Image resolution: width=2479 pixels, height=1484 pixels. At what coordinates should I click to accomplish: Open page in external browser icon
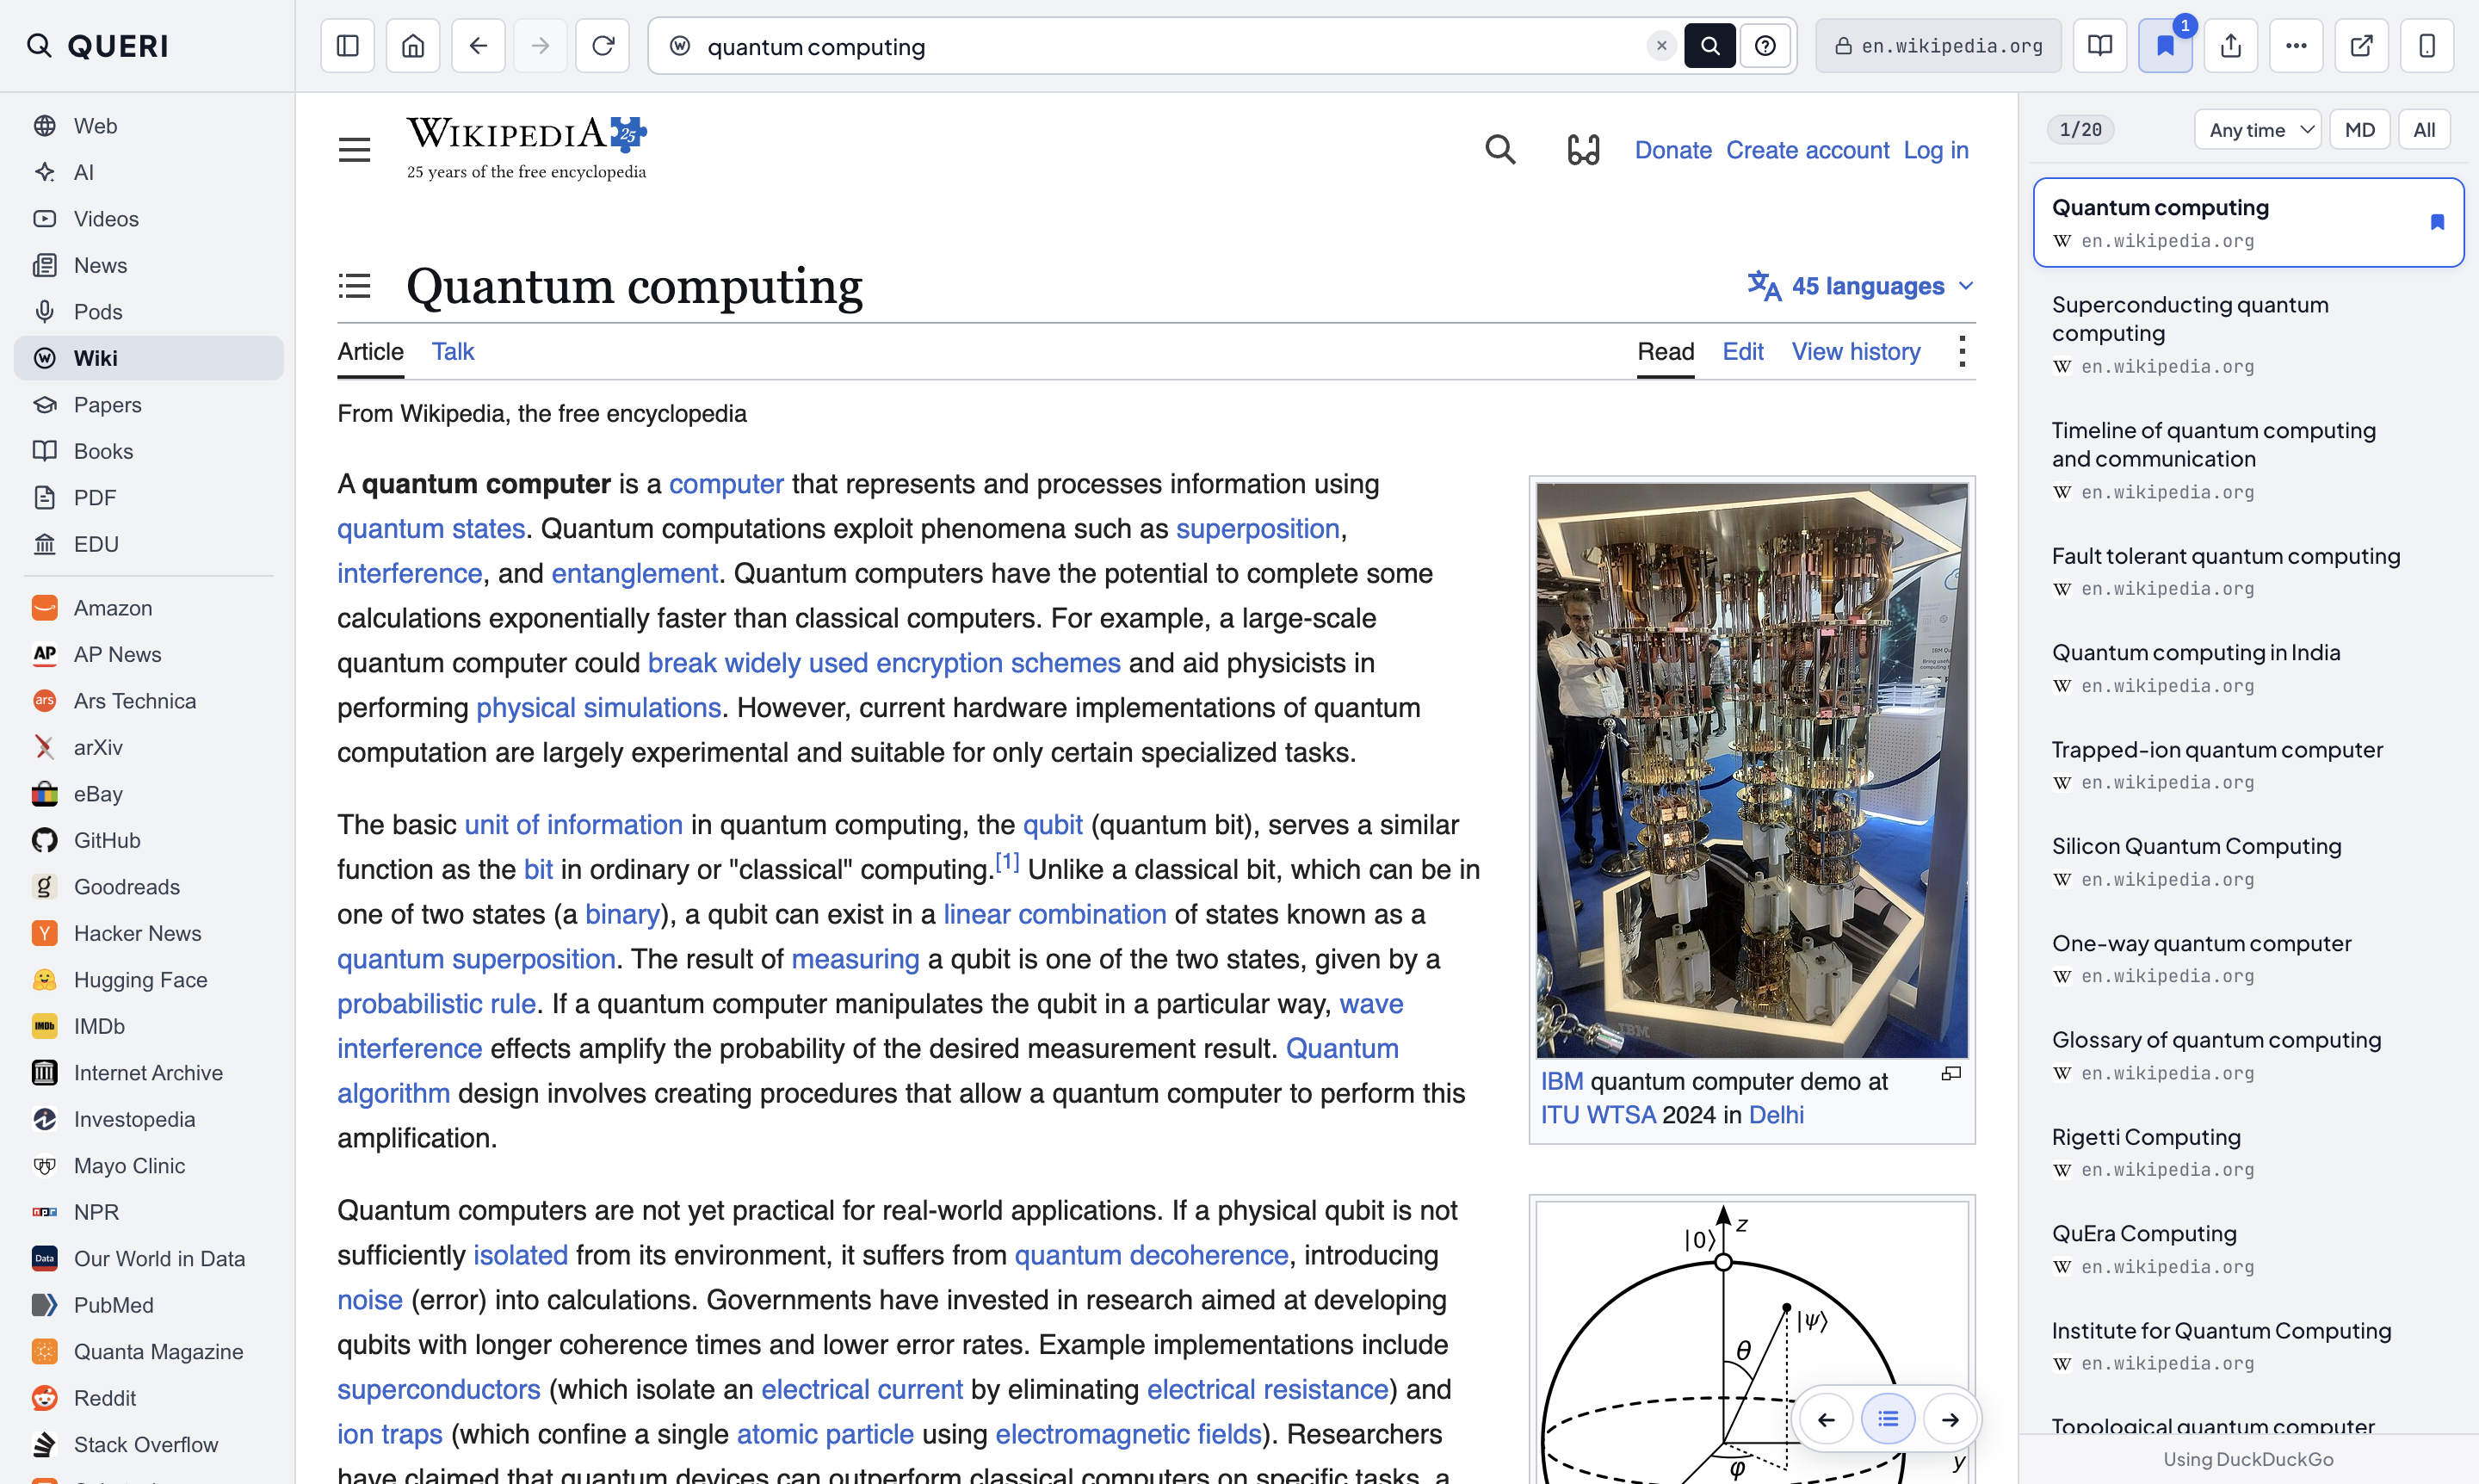click(2362, 46)
